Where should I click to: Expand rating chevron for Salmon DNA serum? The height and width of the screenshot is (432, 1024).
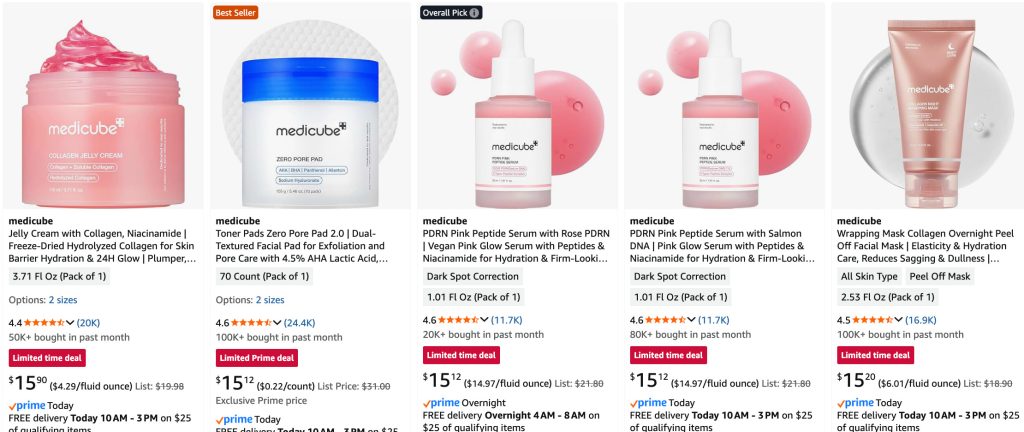click(x=691, y=320)
